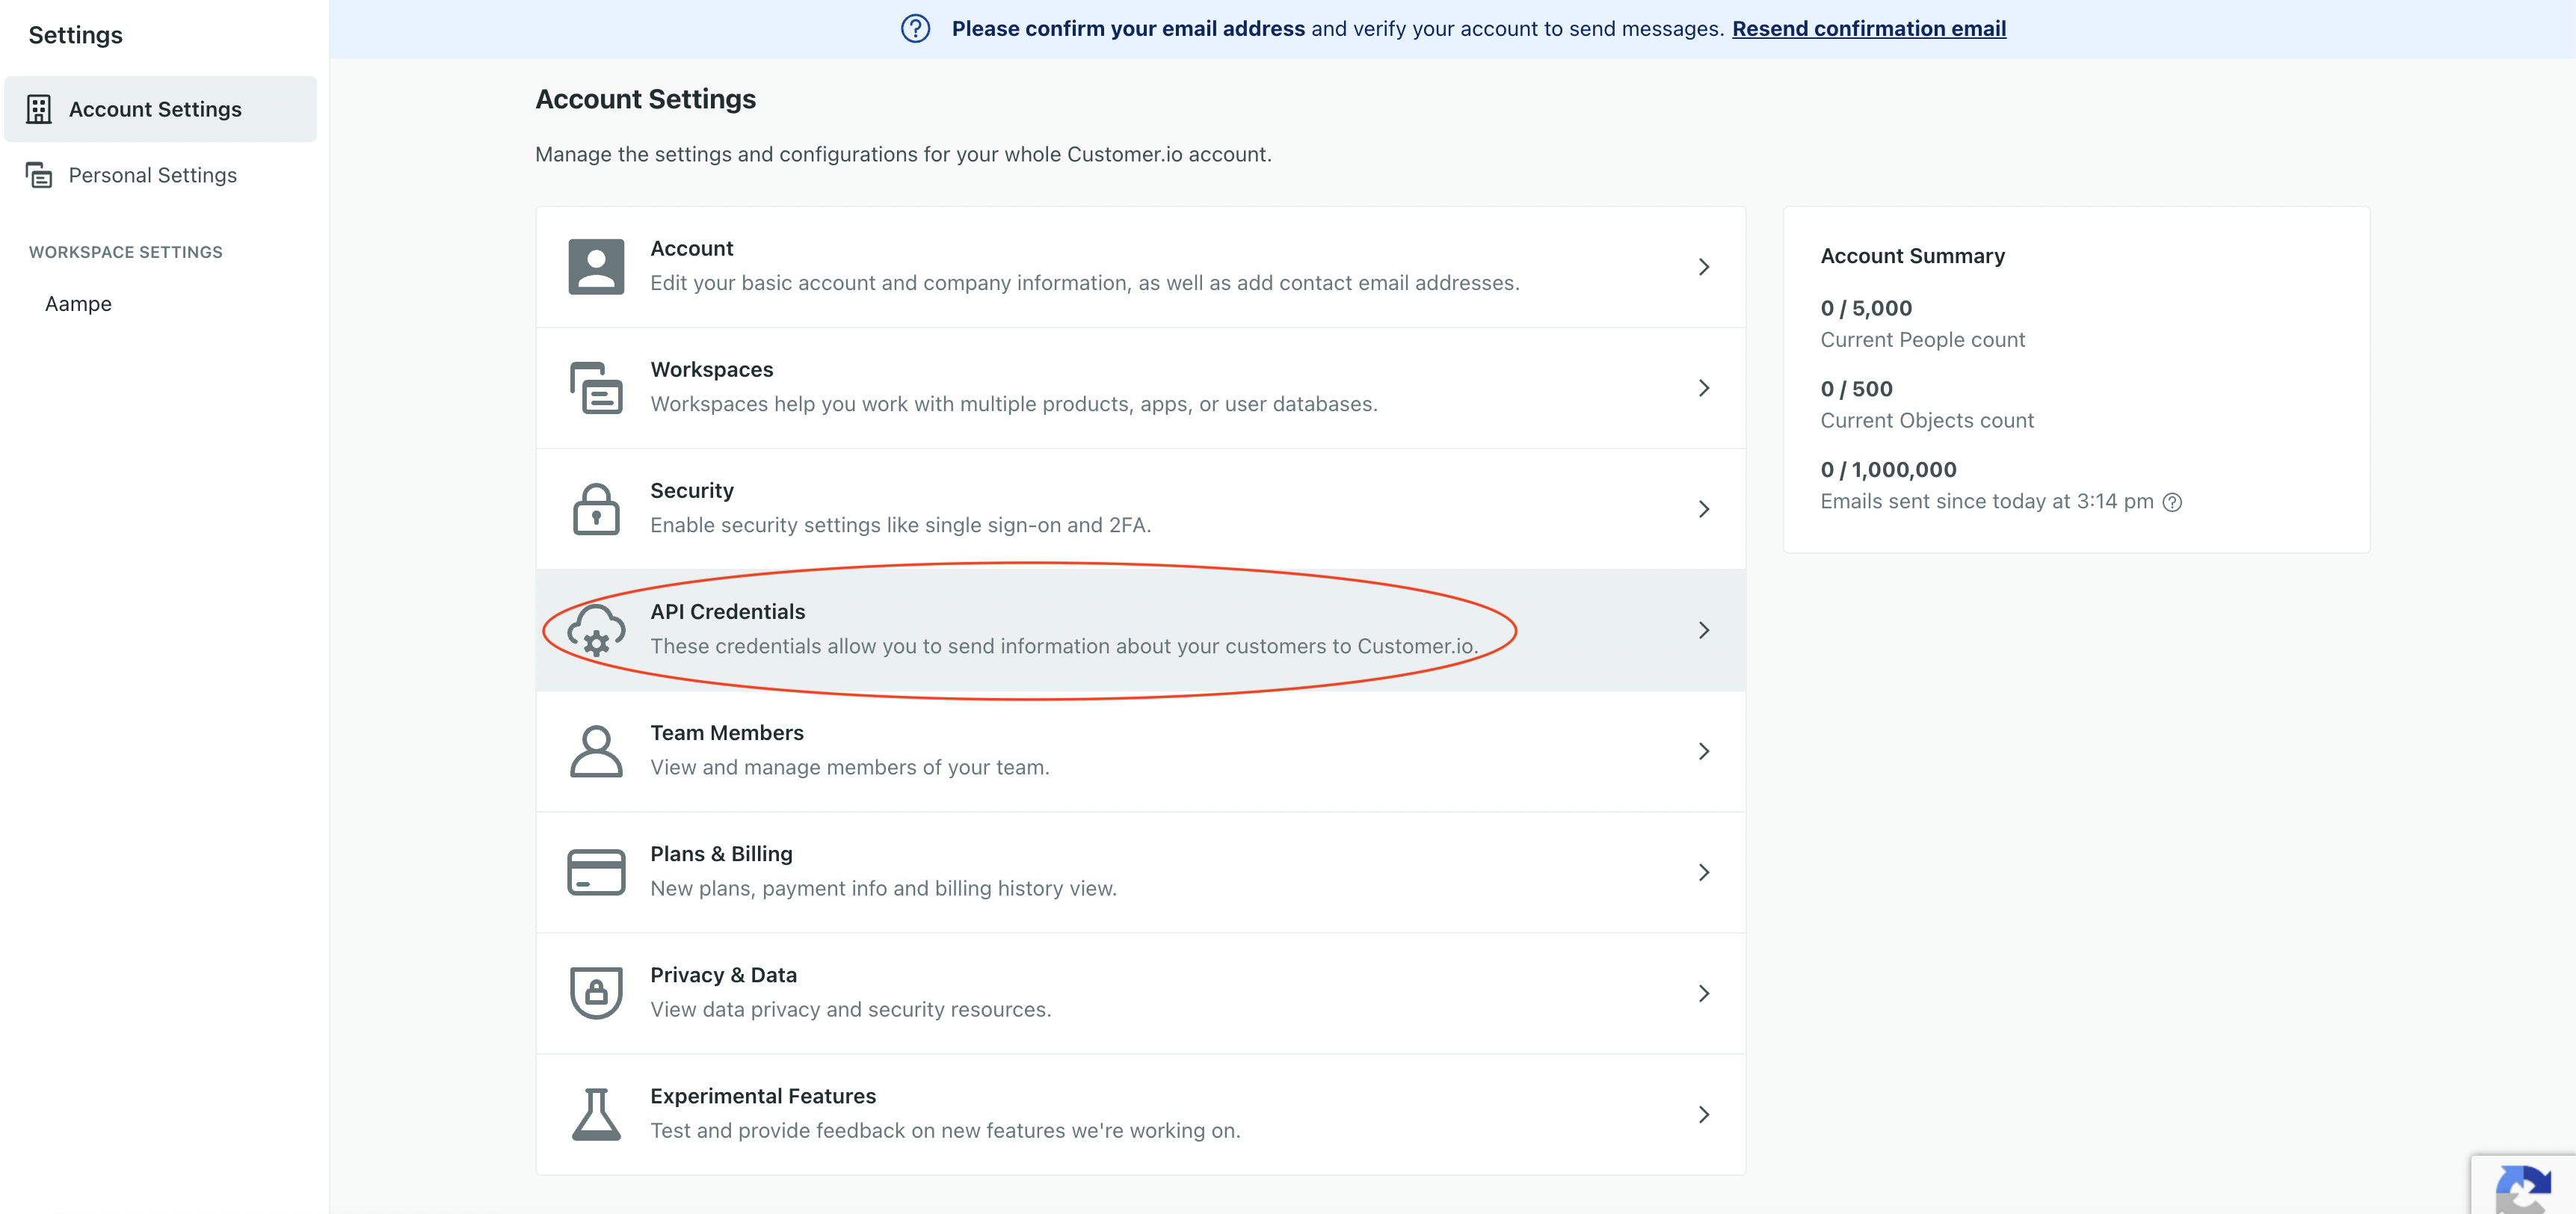This screenshot has width=2576, height=1214.
Task: Expand the Security row chevron
Action: (1704, 508)
